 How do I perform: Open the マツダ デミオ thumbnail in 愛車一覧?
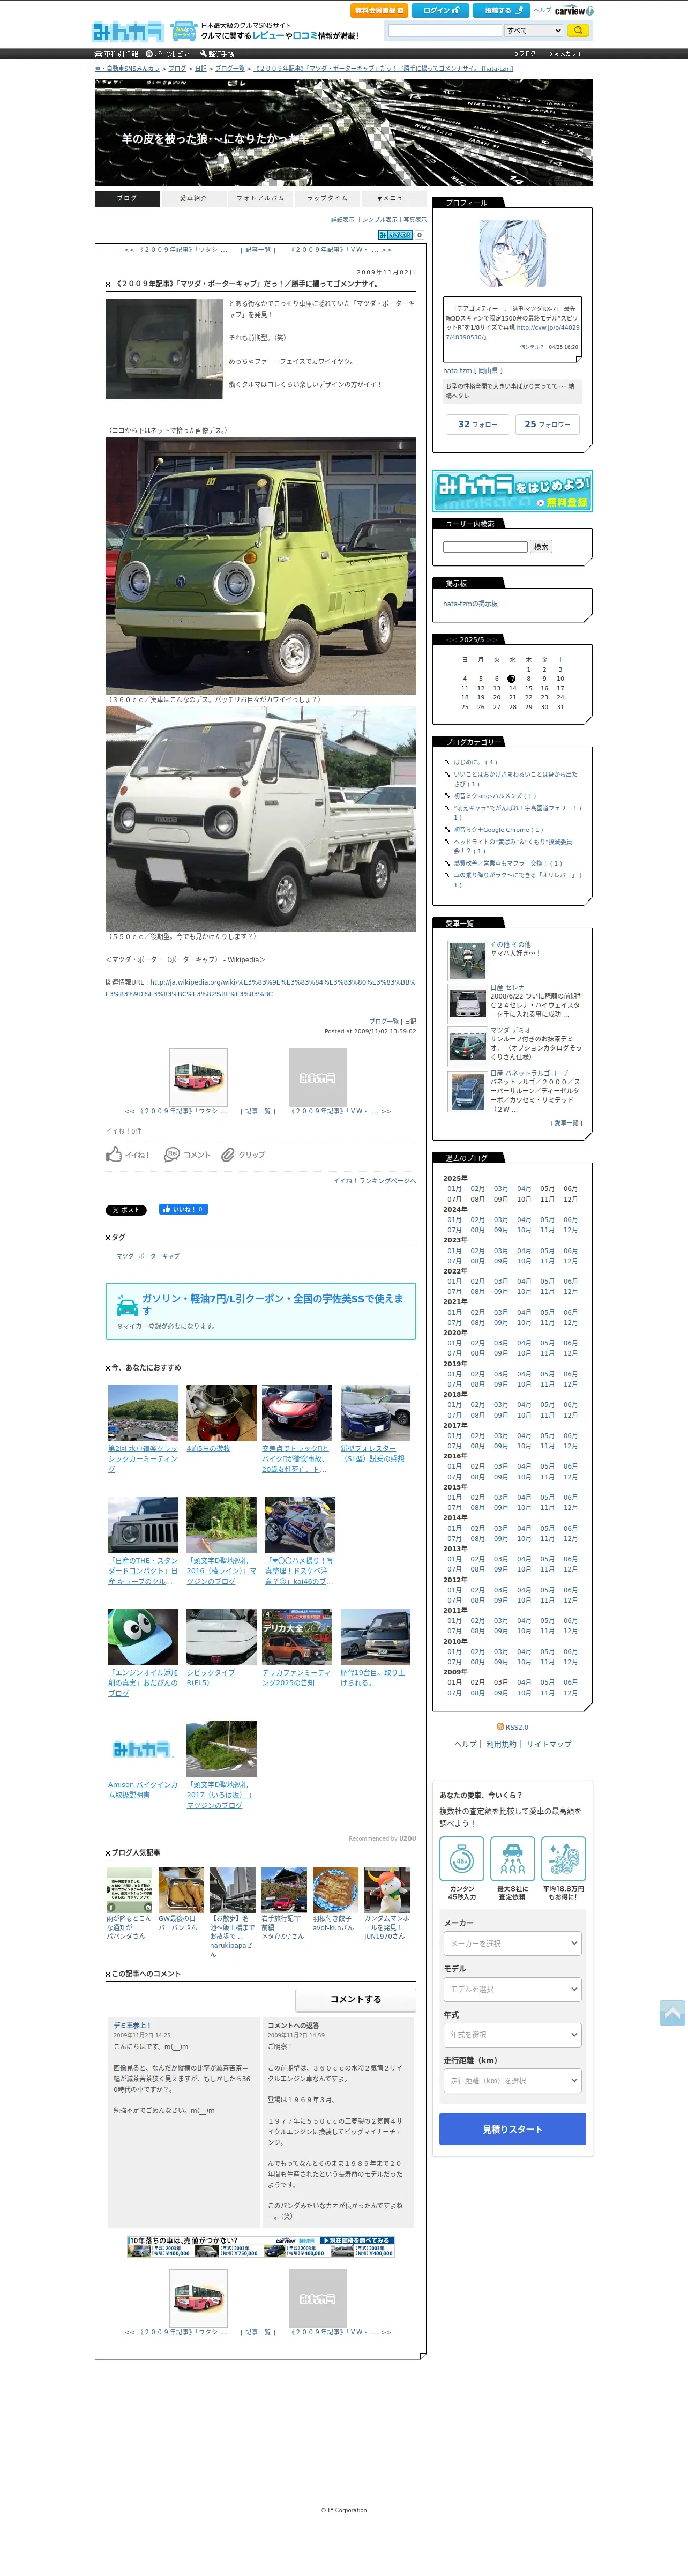point(467,1046)
